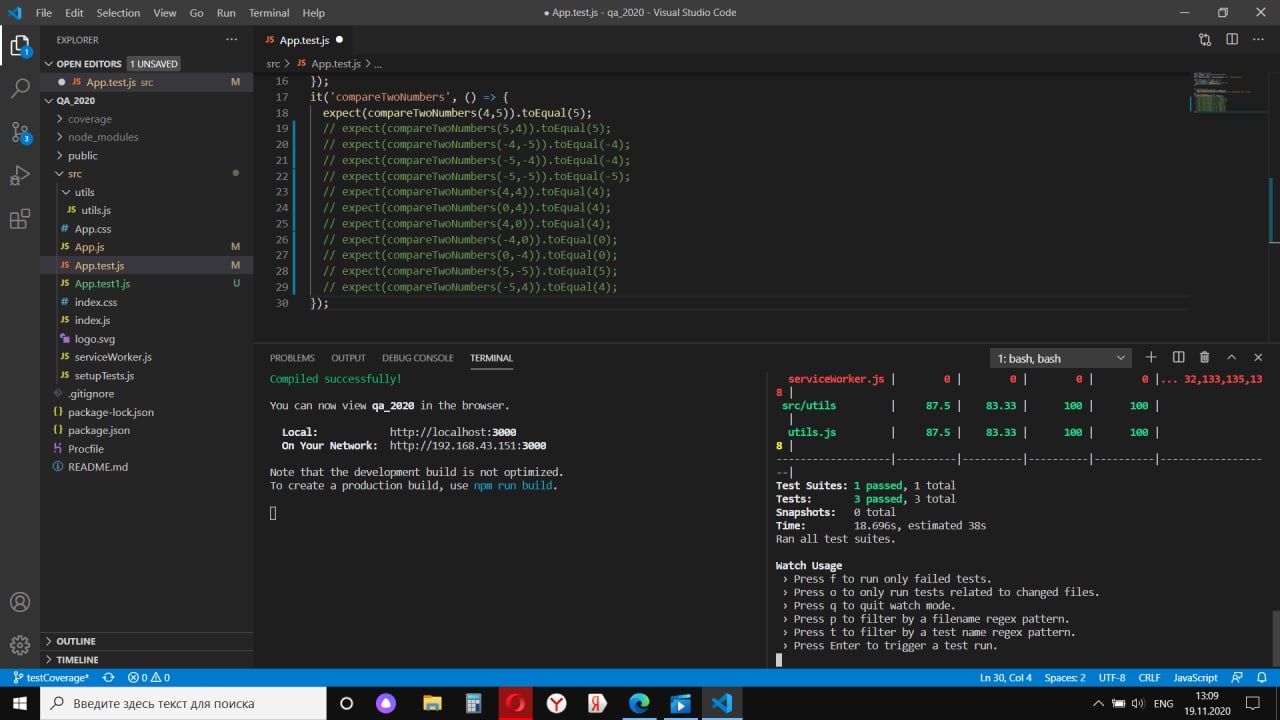
Task: Kill terminal with trash icon
Action: [1204, 357]
